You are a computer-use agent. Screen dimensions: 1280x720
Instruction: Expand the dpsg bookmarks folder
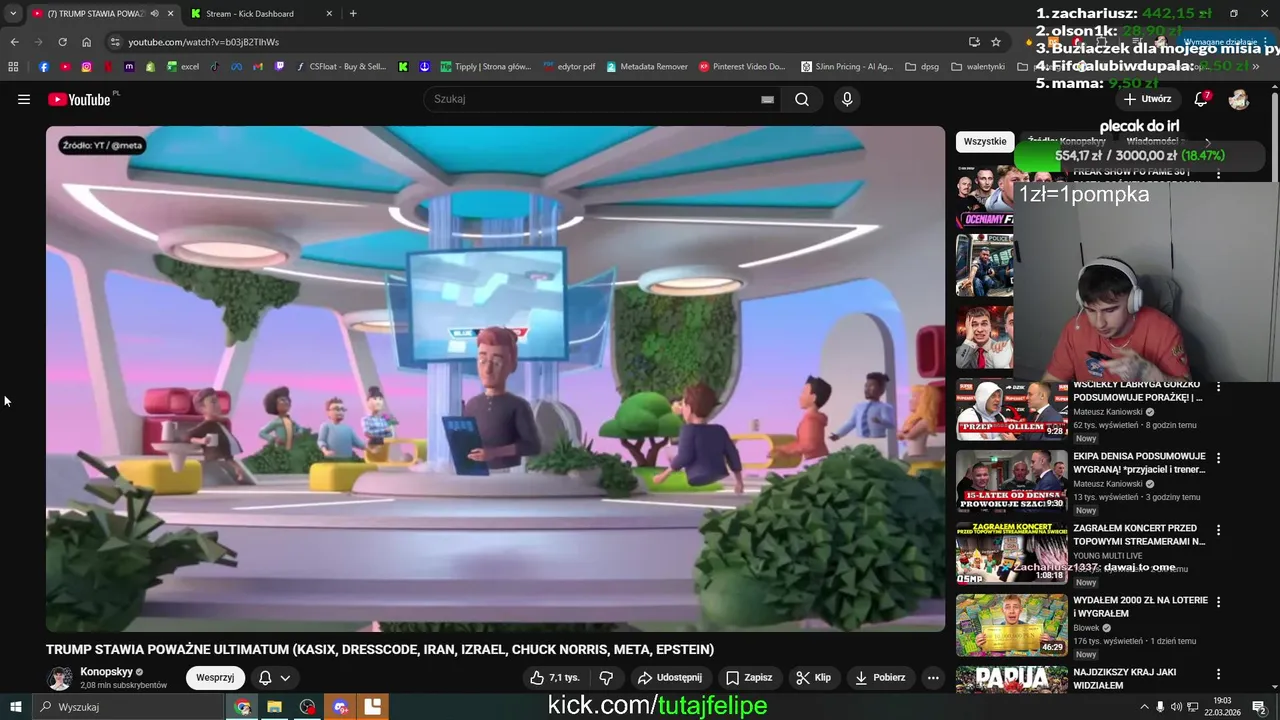click(922, 67)
